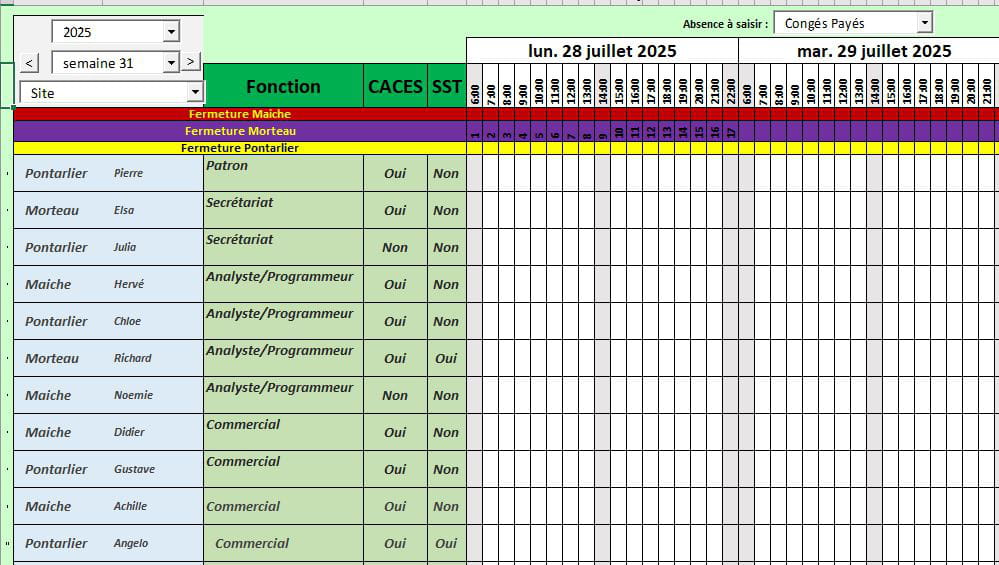The image size is (999, 565).
Task: Click Julia's CACES value Non
Action: coord(395,247)
